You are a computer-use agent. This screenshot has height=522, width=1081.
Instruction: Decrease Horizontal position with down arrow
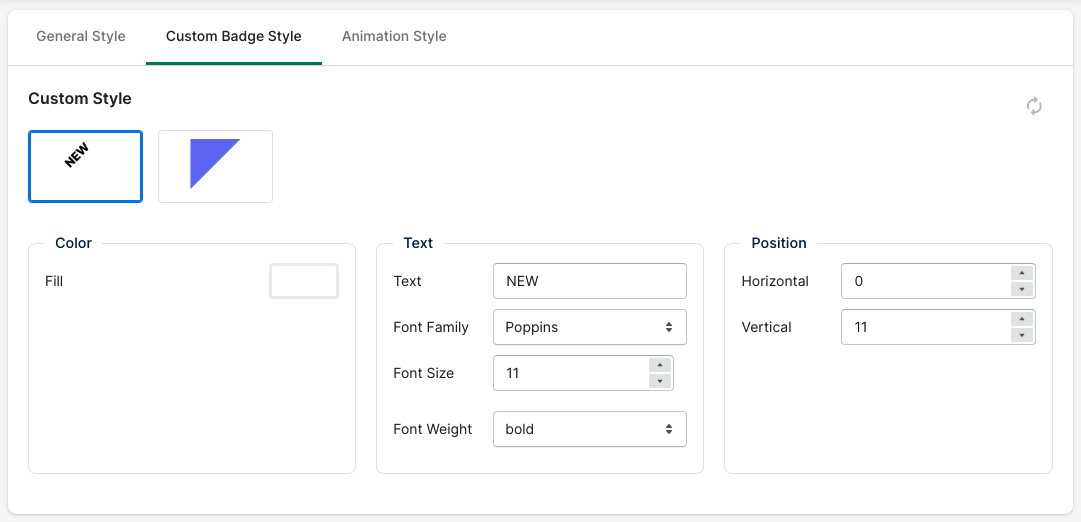coord(1022,289)
